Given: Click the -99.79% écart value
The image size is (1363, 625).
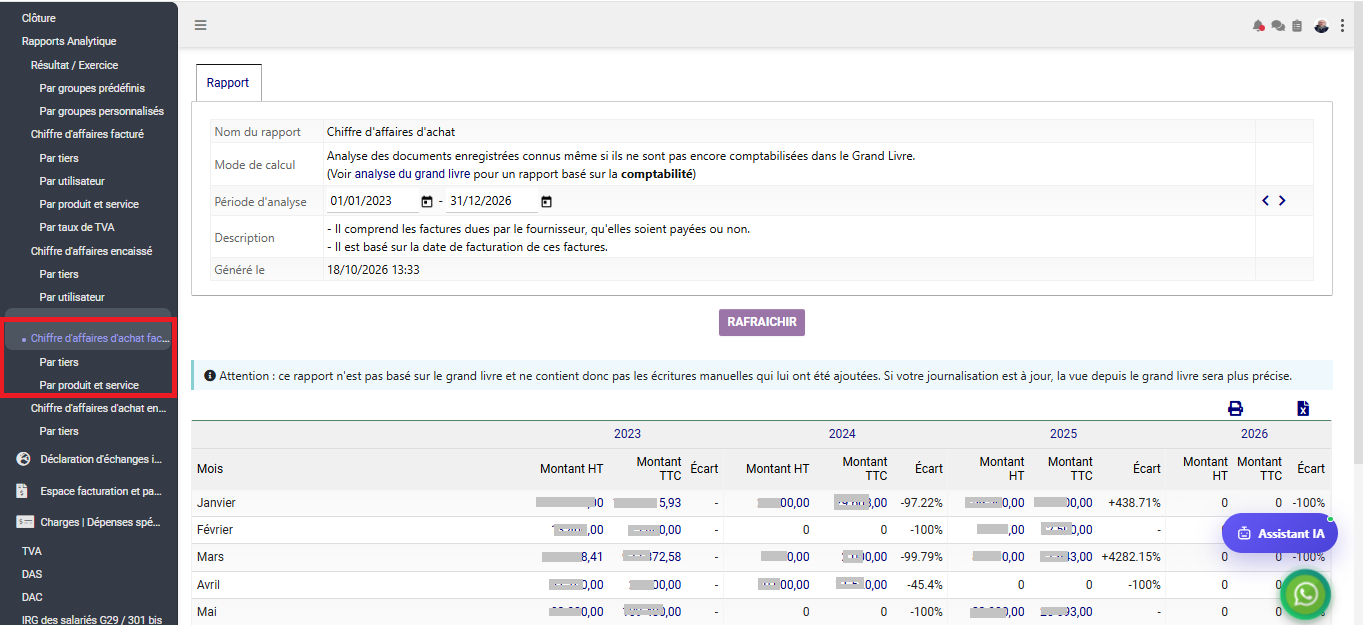Looking at the screenshot, I should coord(922,556).
